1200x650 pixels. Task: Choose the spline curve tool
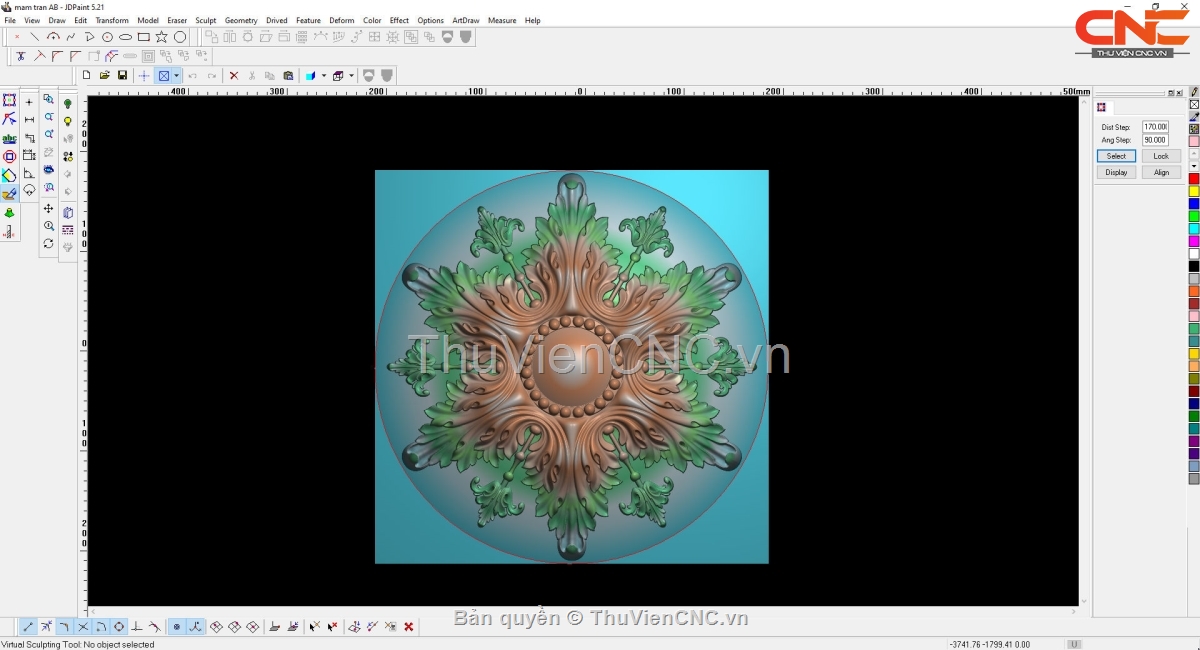pyautogui.click(x=71, y=37)
